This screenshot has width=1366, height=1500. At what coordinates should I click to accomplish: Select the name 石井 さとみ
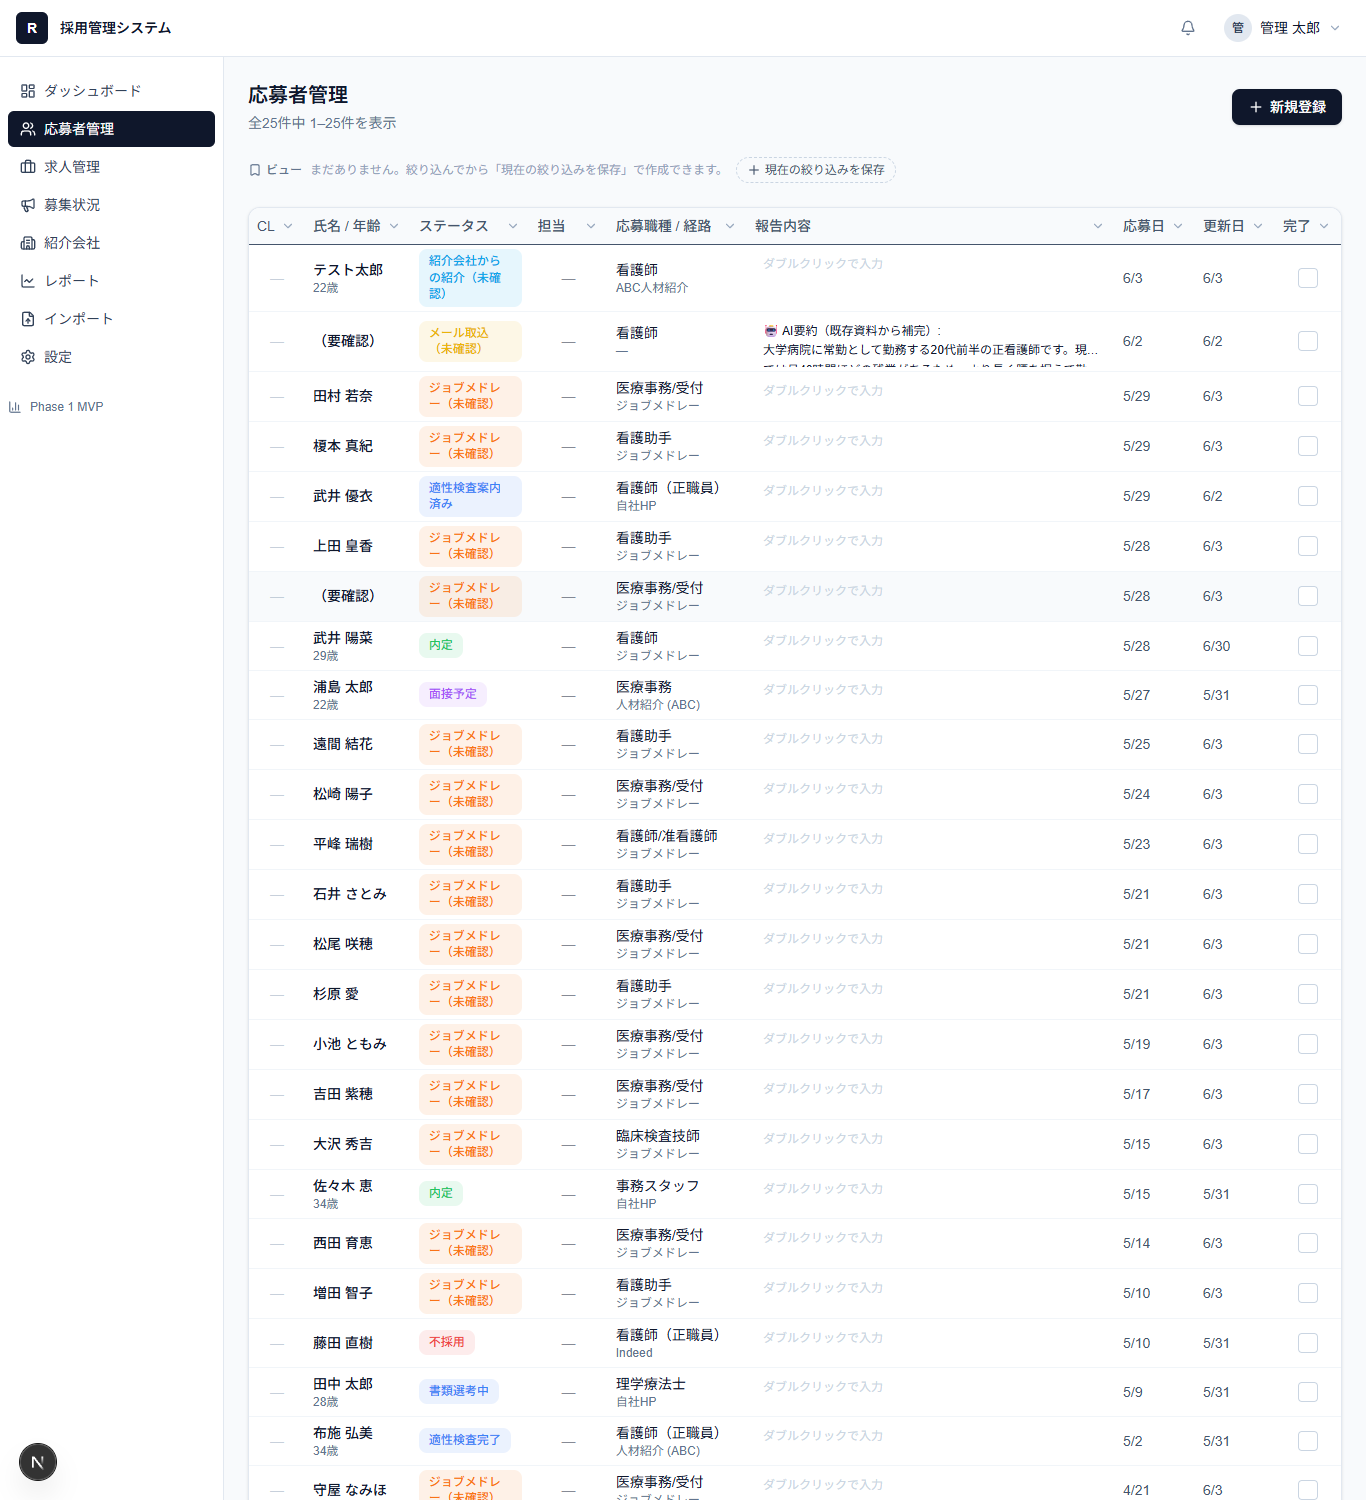pyautogui.click(x=350, y=894)
